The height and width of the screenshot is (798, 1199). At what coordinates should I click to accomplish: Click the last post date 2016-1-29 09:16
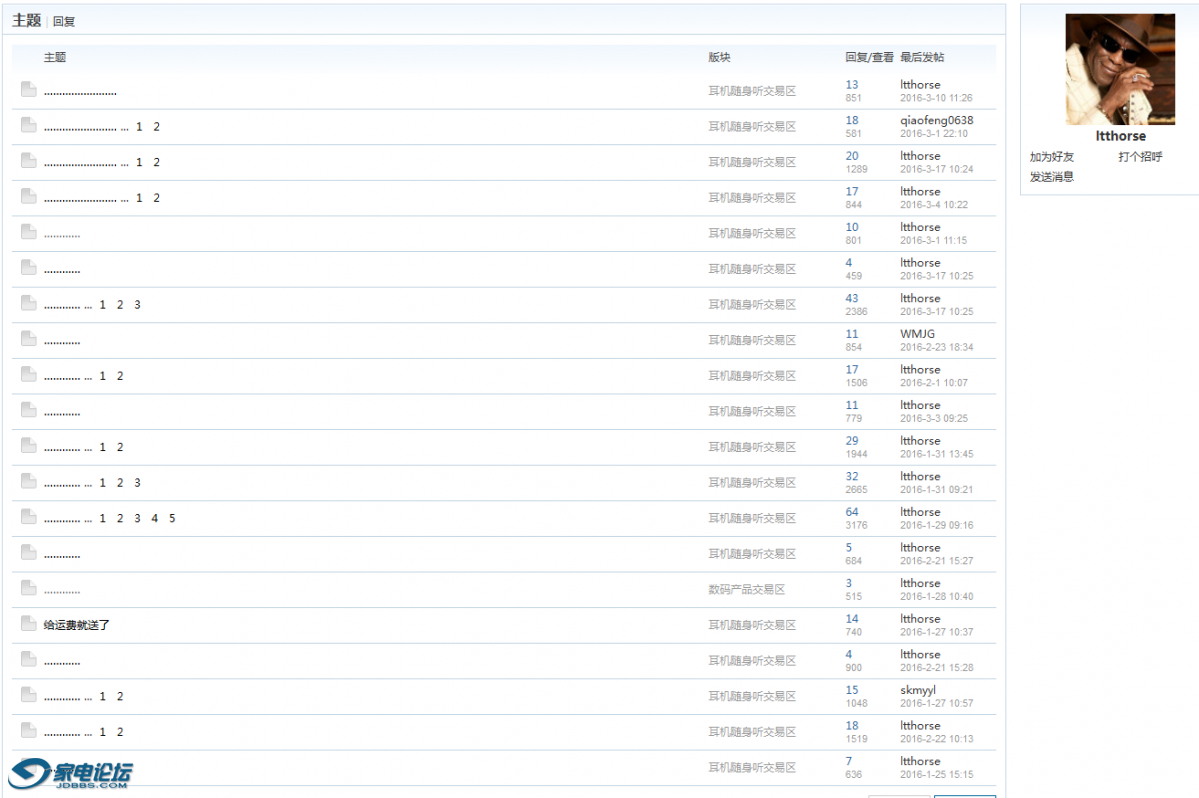[937, 525]
